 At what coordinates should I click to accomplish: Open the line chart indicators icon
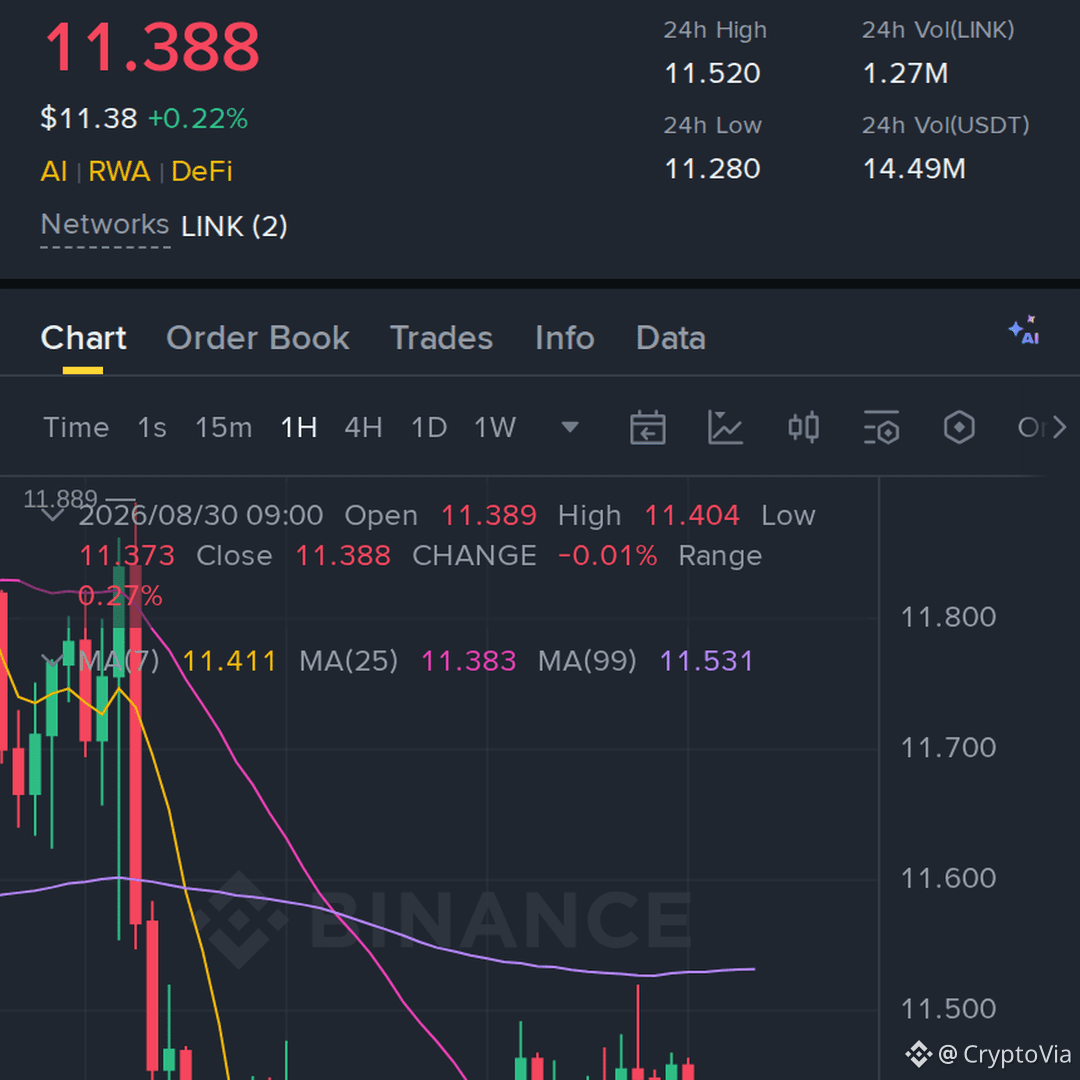[725, 427]
